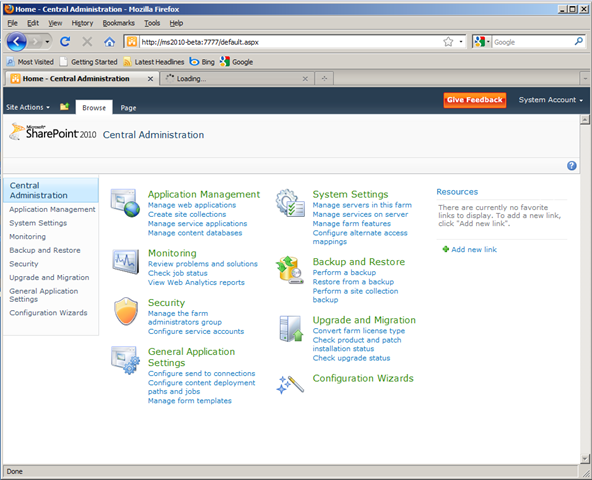Click the Firefox home button
The height and width of the screenshot is (480, 592).
click(x=109, y=42)
